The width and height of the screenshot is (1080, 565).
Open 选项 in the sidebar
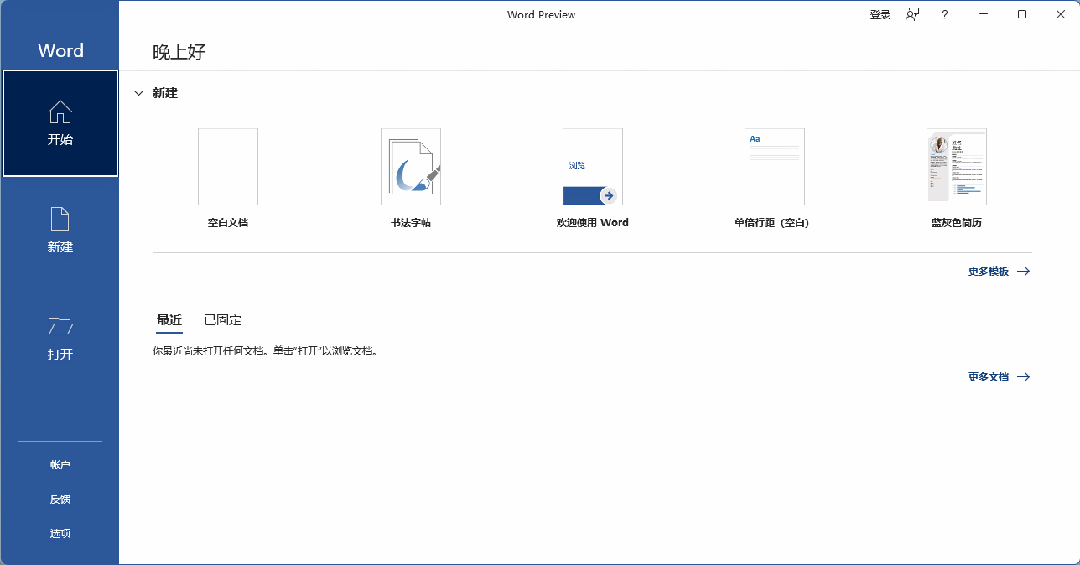pos(60,533)
